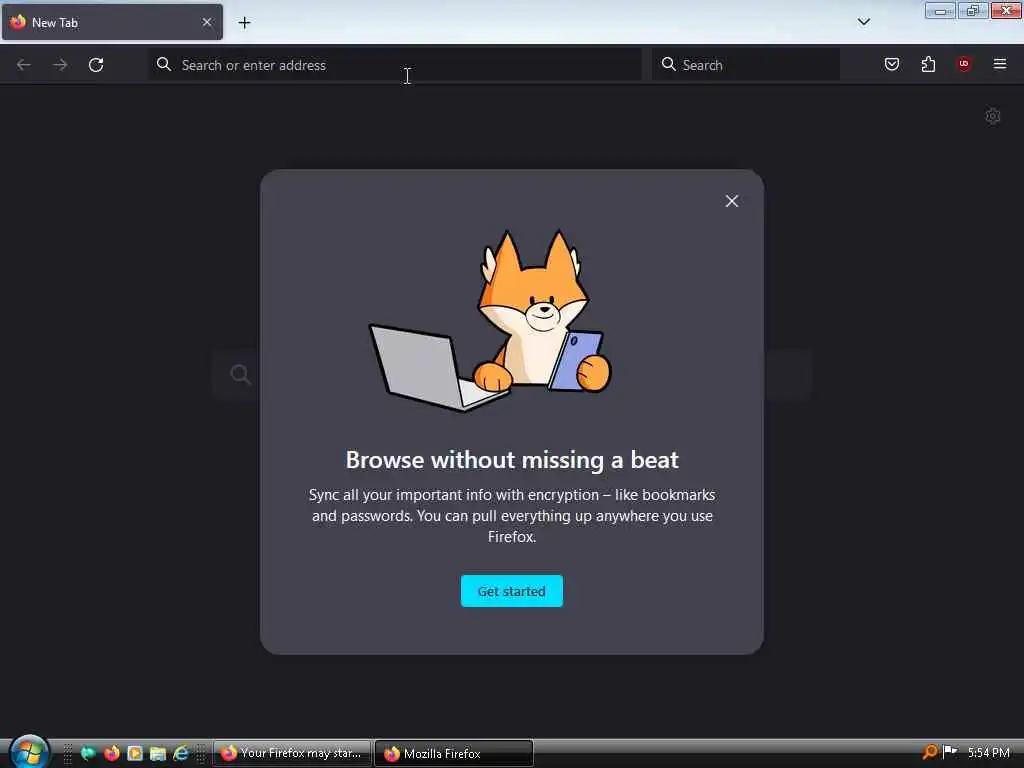The height and width of the screenshot is (768, 1024).
Task: Launch Internet Explorer from quick launch
Action: (181, 754)
